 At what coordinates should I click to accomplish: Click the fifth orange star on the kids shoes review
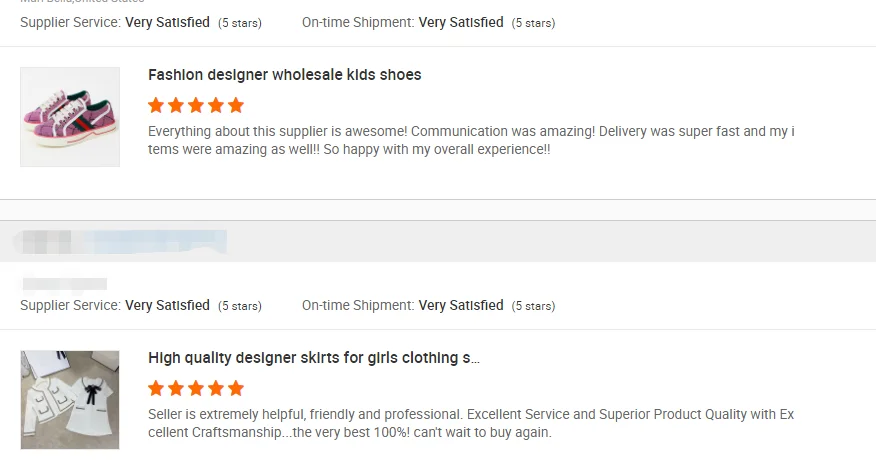[x=236, y=105]
